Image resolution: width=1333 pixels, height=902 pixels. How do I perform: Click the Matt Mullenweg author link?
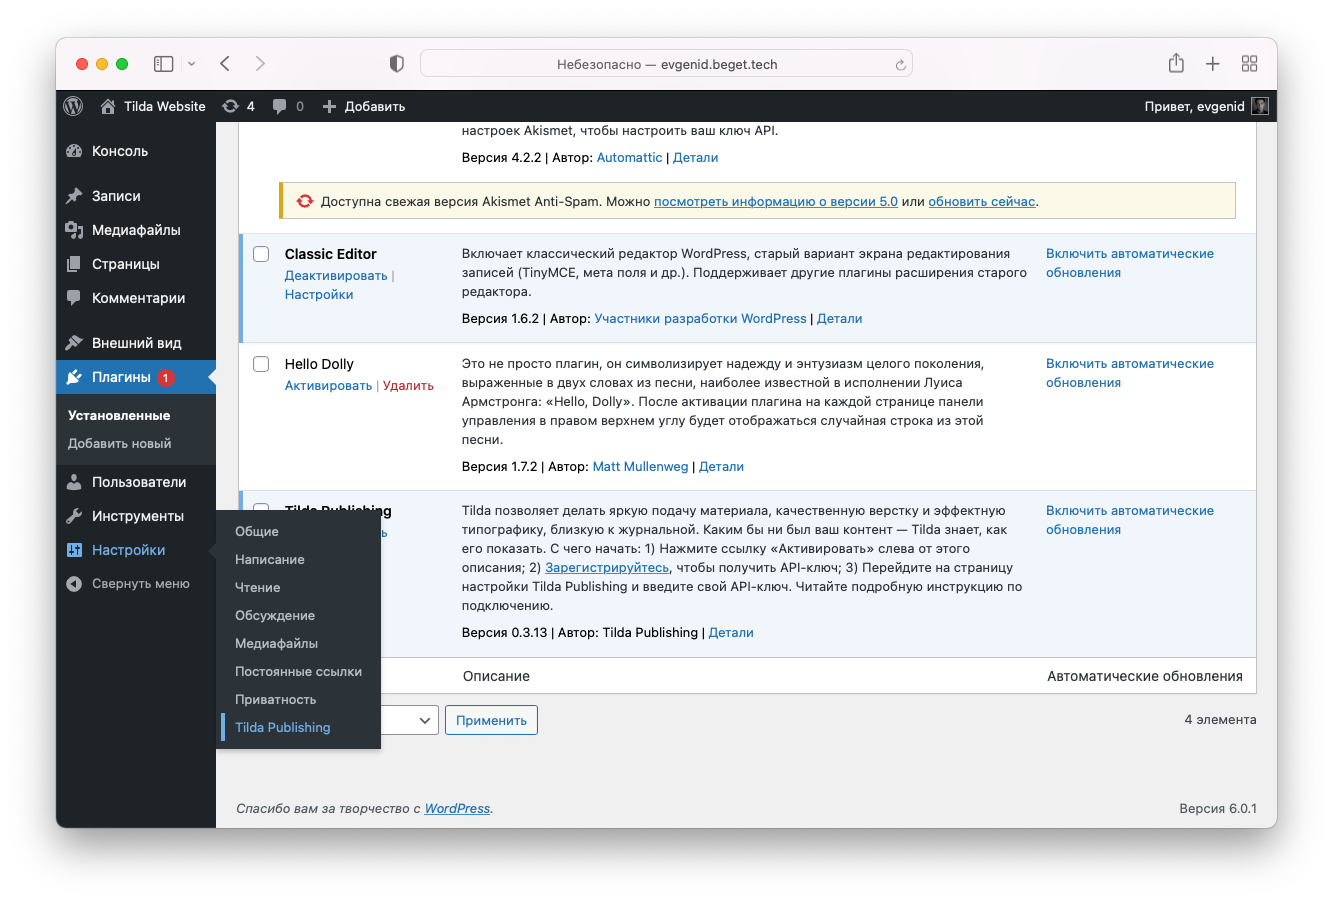coord(641,466)
